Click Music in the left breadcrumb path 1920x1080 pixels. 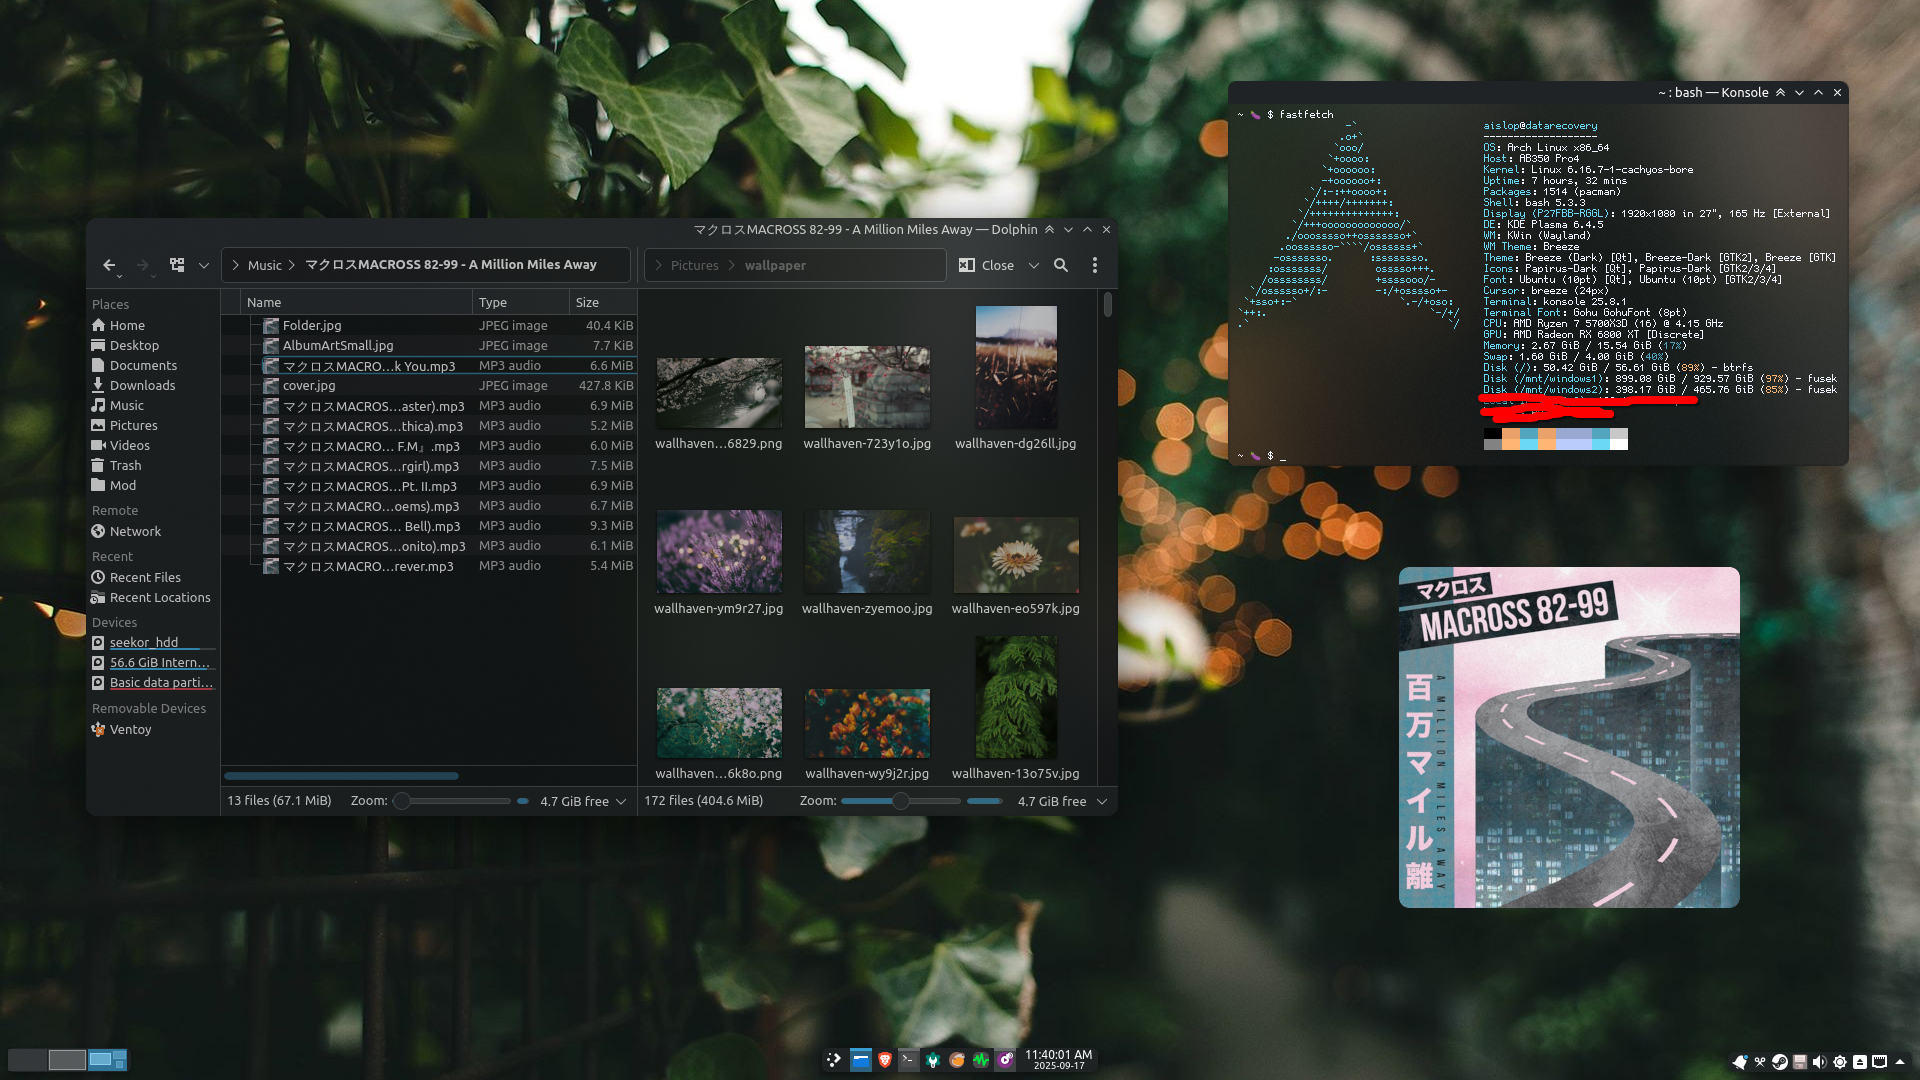[x=264, y=265]
